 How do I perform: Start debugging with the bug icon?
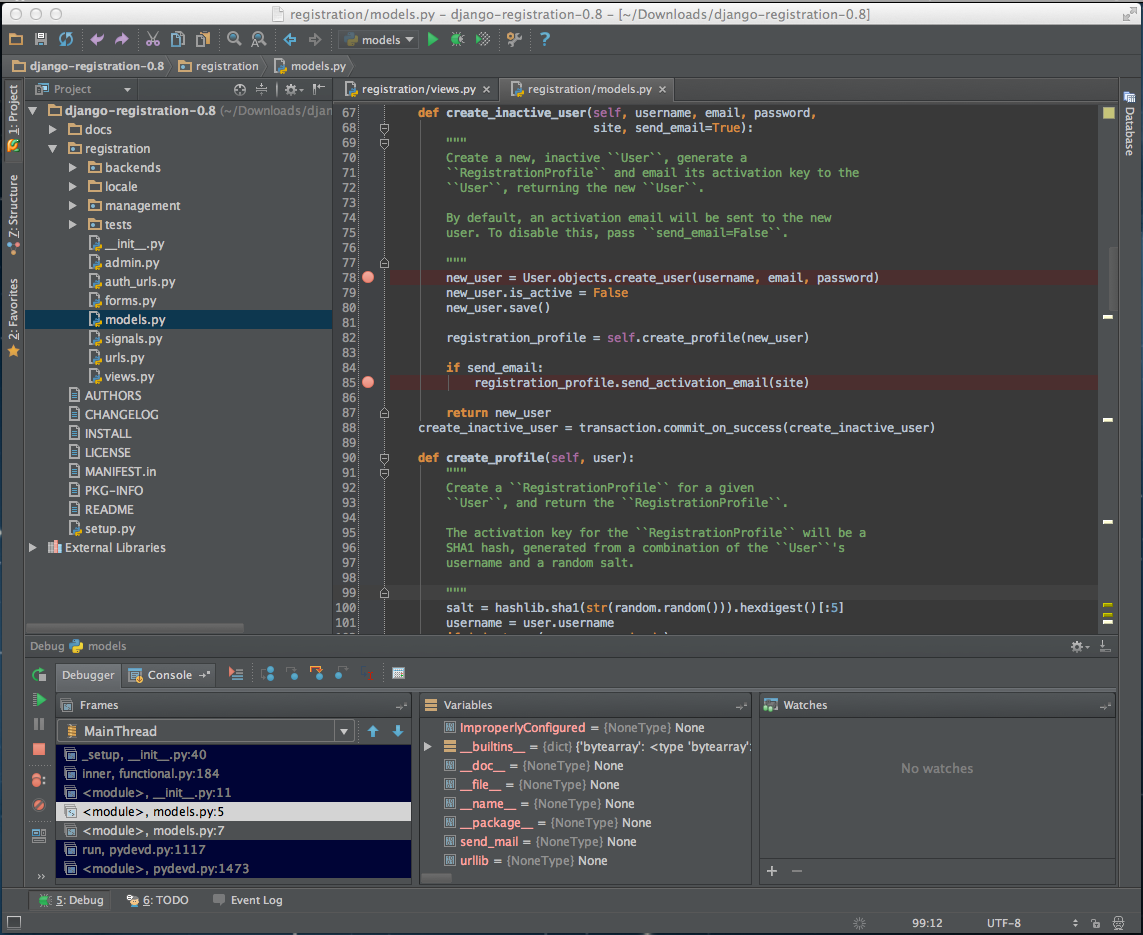click(457, 39)
